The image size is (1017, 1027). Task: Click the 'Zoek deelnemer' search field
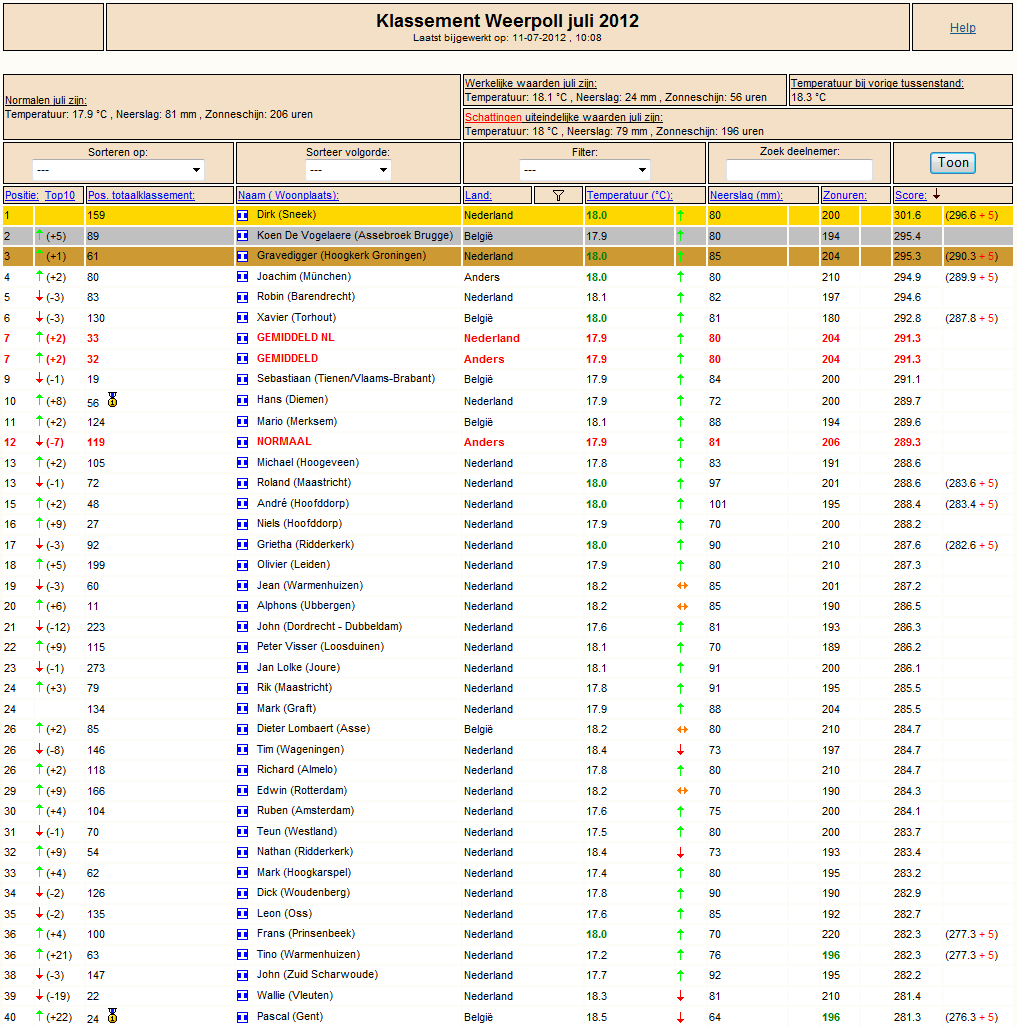pyautogui.click(x=799, y=170)
